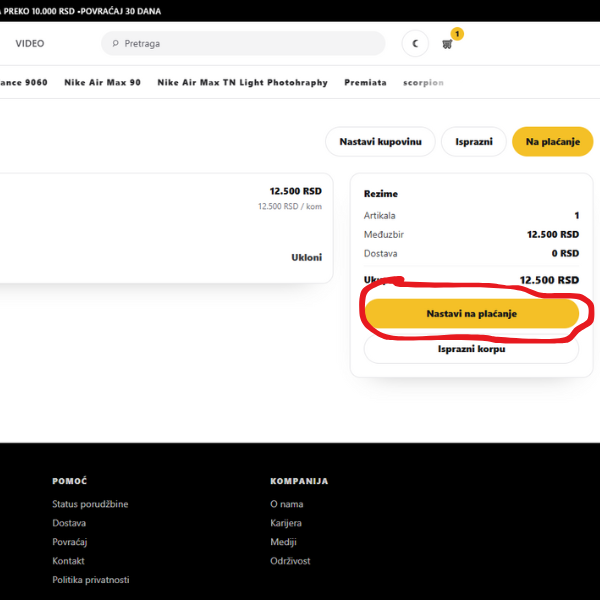Empty cart with Isprazni korpu
Viewport: 600px width, 600px height.
click(x=471, y=349)
